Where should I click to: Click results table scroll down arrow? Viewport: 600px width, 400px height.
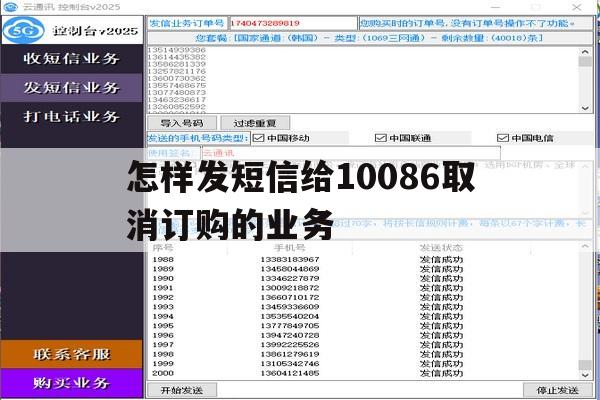[585, 376]
